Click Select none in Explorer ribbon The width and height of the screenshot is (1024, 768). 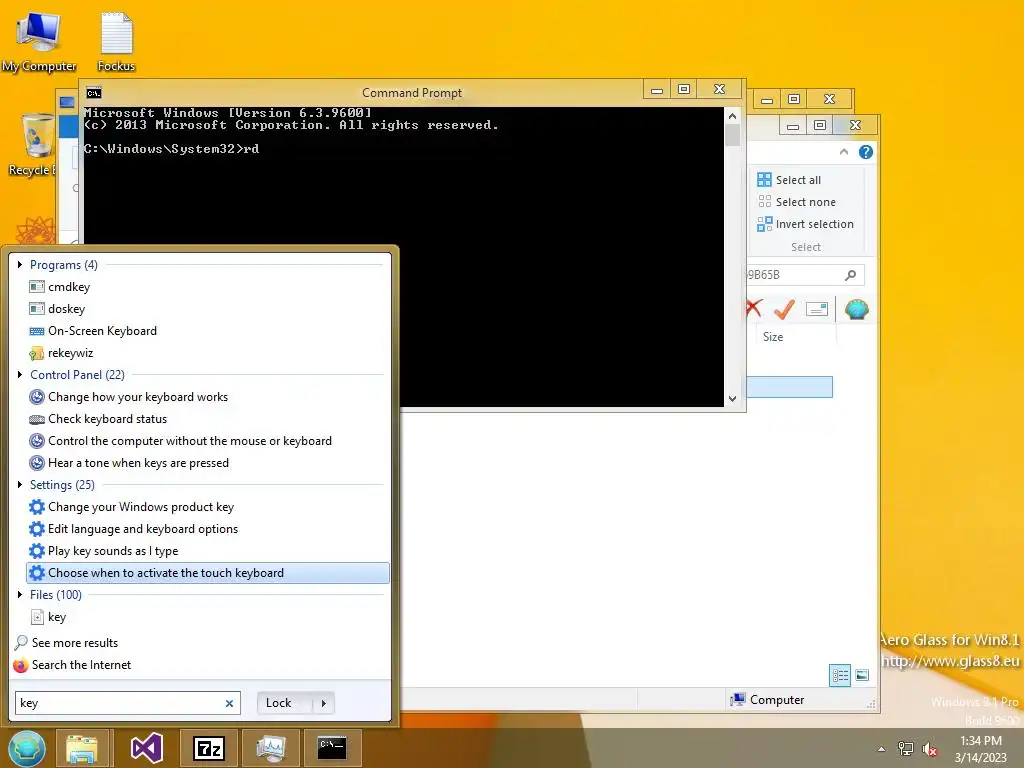click(796, 202)
